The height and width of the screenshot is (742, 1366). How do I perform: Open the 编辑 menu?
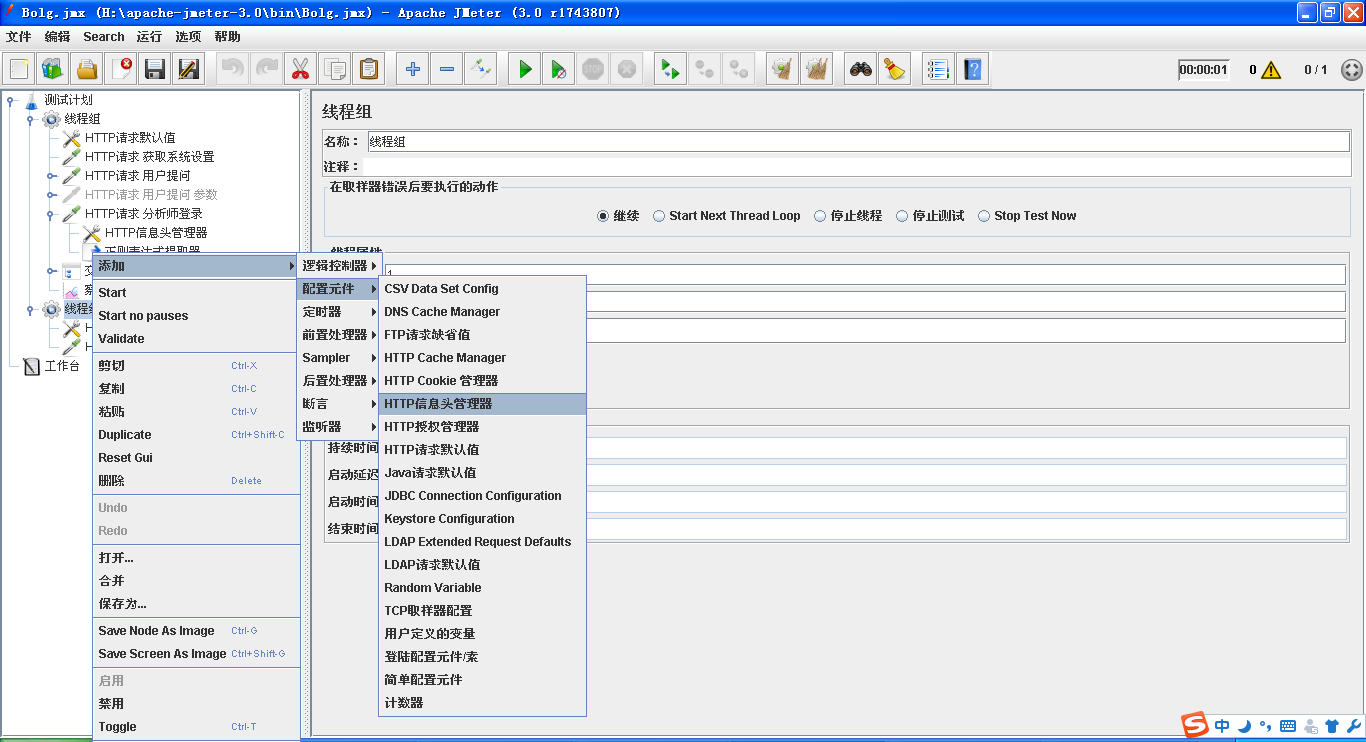click(x=57, y=37)
